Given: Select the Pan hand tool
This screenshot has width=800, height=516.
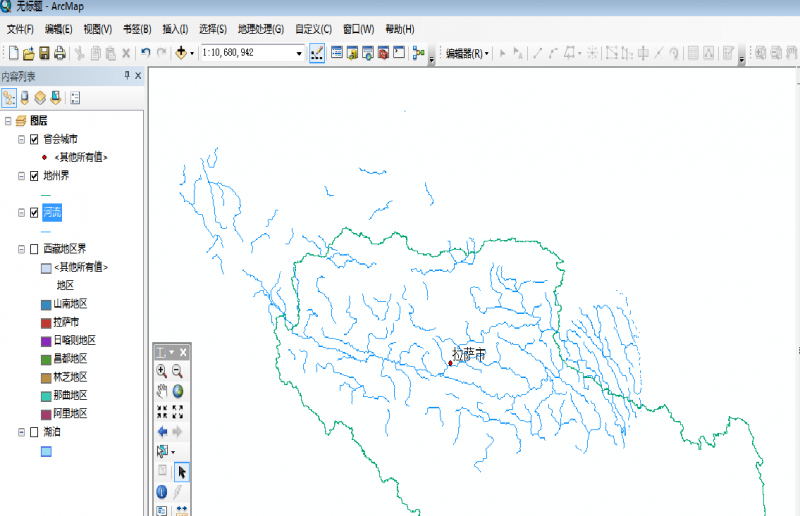Looking at the screenshot, I should [162, 391].
